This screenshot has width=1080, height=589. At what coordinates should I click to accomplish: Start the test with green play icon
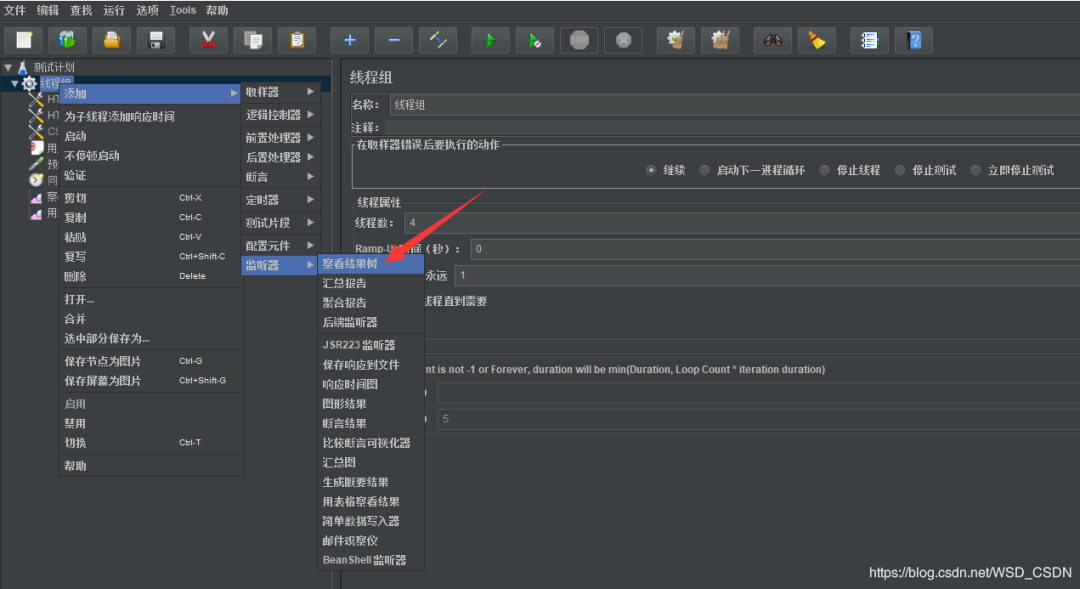tap(490, 41)
